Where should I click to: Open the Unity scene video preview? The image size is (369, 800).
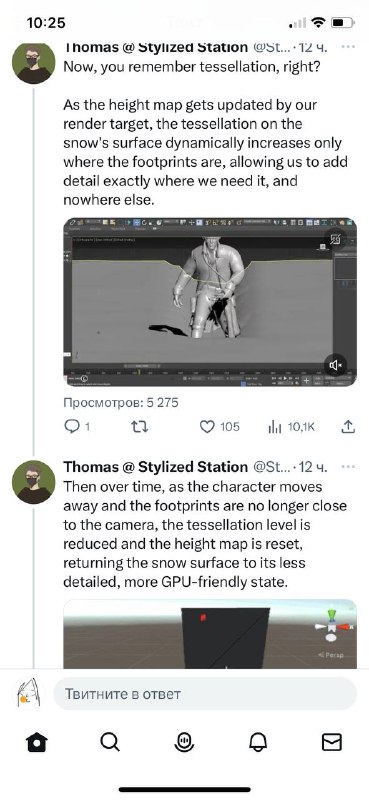(210, 634)
